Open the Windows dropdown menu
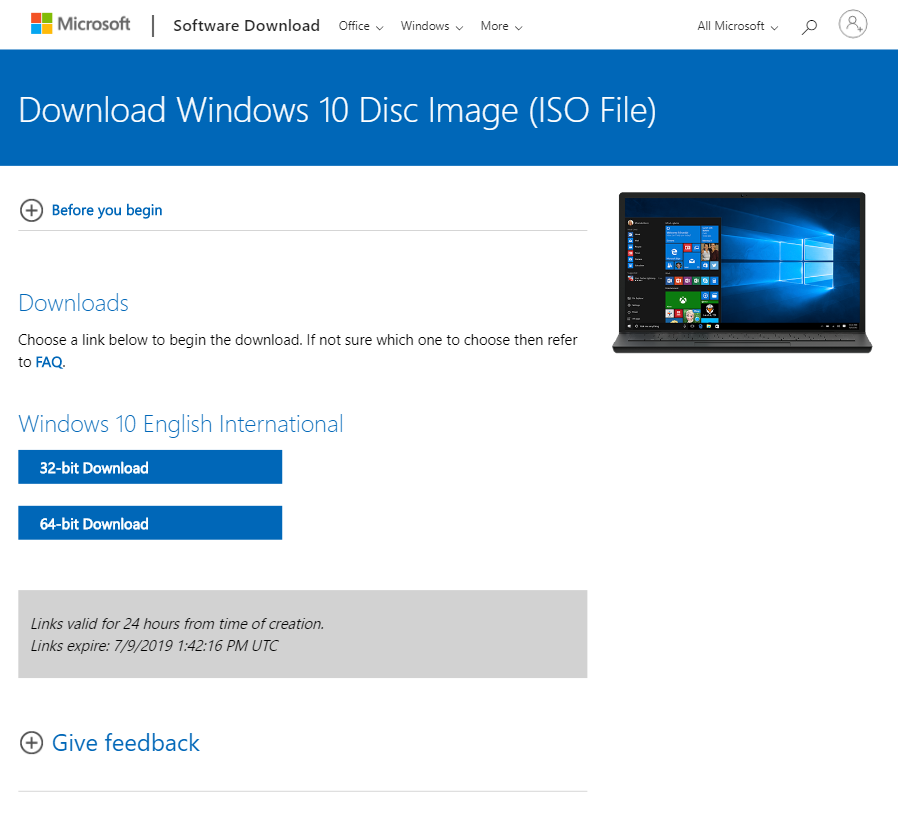The height and width of the screenshot is (816, 898). pyautogui.click(x=432, y=26)
